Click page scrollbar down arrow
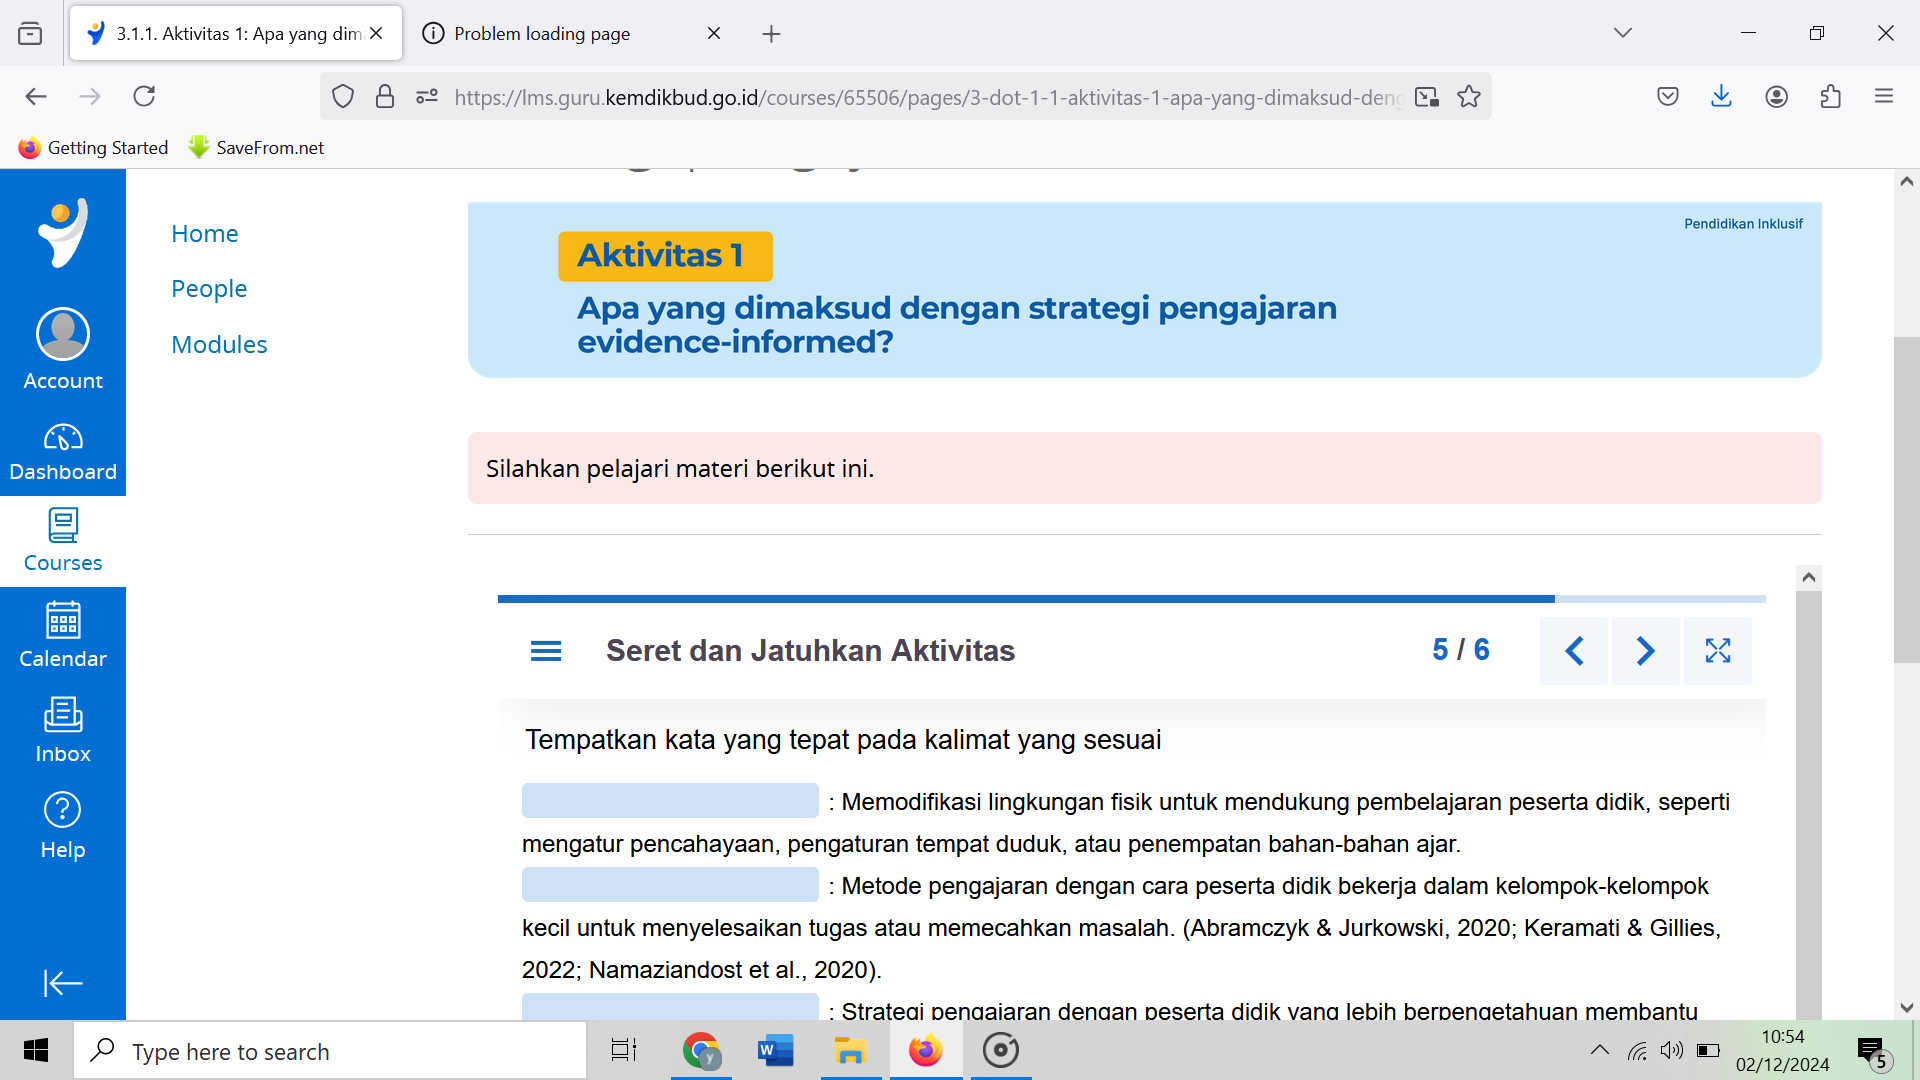This screenshot has width=1920, height=1080. point(1906,1007)
